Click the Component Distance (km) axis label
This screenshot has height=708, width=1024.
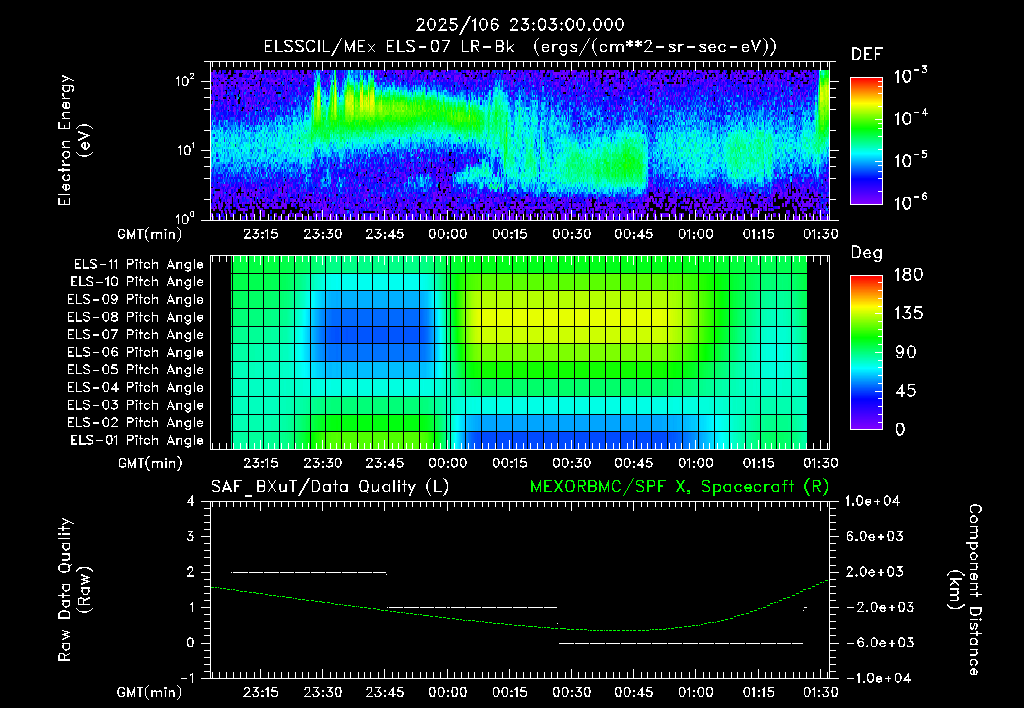tap(965, 590)
